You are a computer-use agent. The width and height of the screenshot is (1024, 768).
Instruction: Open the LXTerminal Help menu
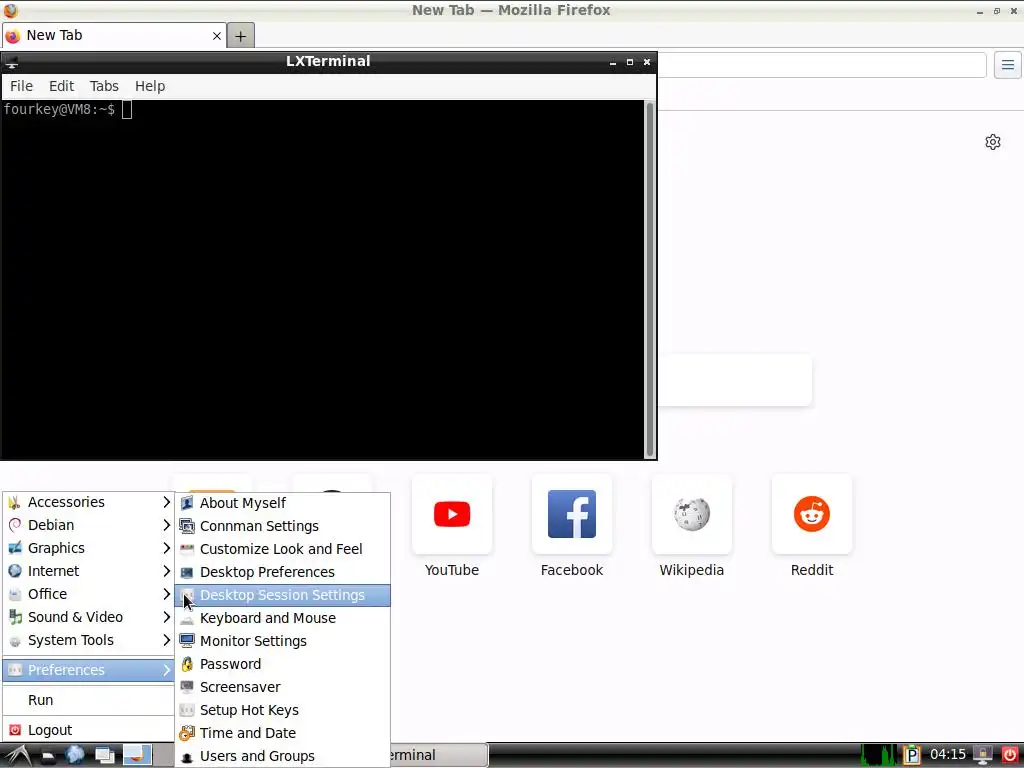(x=150, y=86)
